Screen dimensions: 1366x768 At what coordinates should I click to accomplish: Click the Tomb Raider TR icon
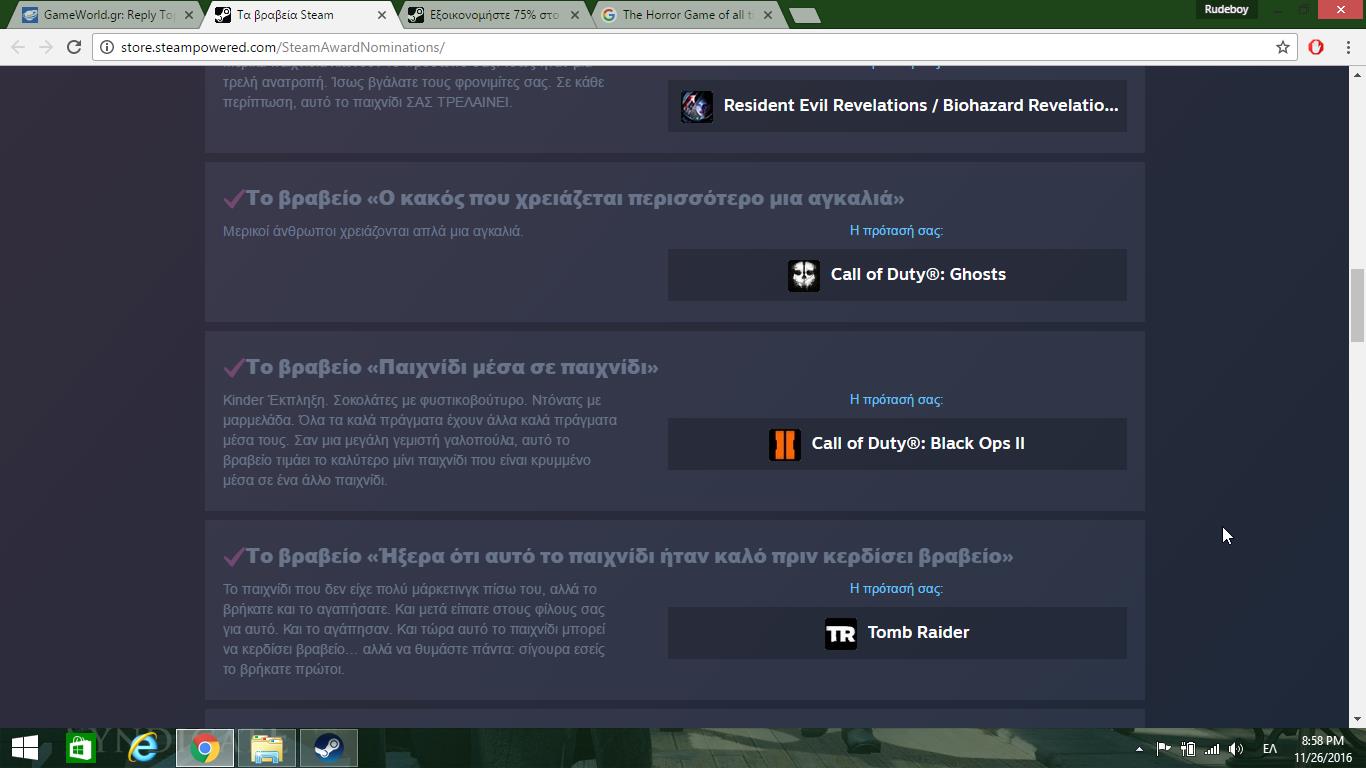841,633
